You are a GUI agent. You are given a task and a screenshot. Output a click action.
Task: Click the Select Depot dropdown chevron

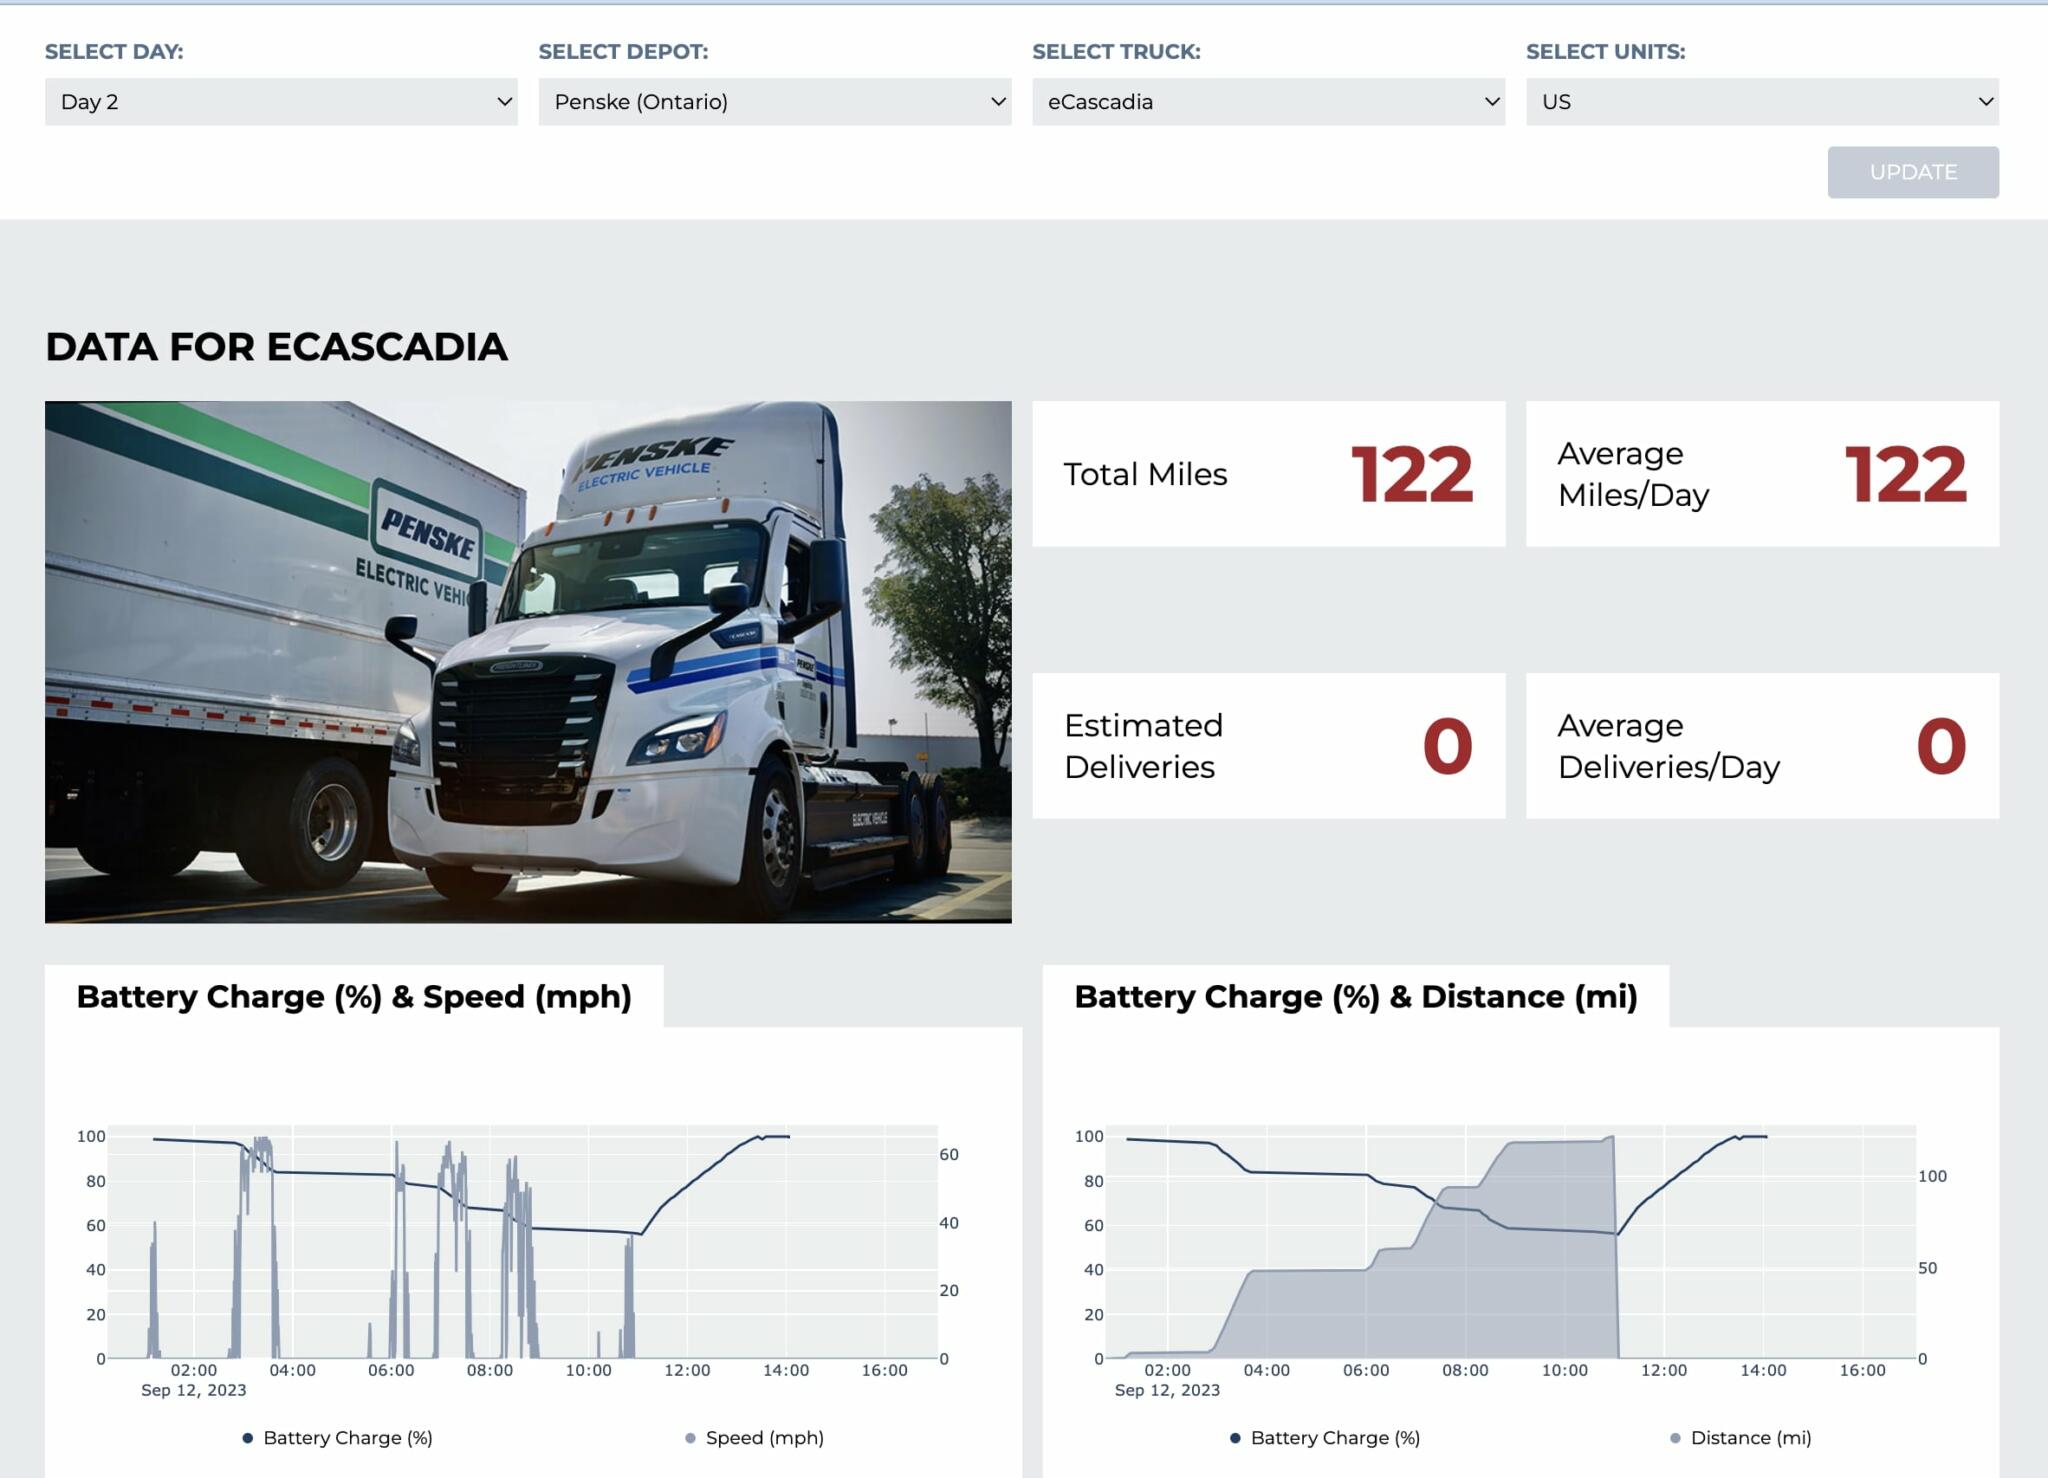pos(996,101)
